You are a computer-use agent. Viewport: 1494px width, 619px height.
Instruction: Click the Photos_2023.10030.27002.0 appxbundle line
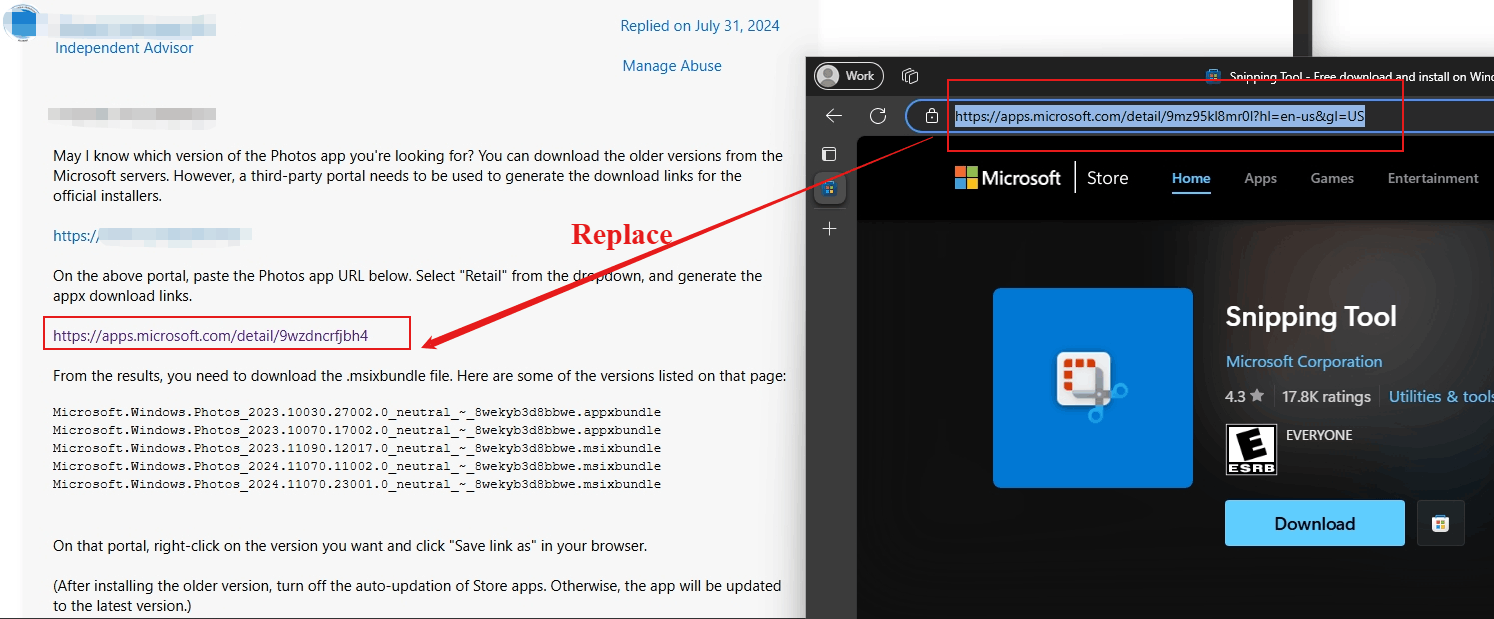tap(357, 412)
